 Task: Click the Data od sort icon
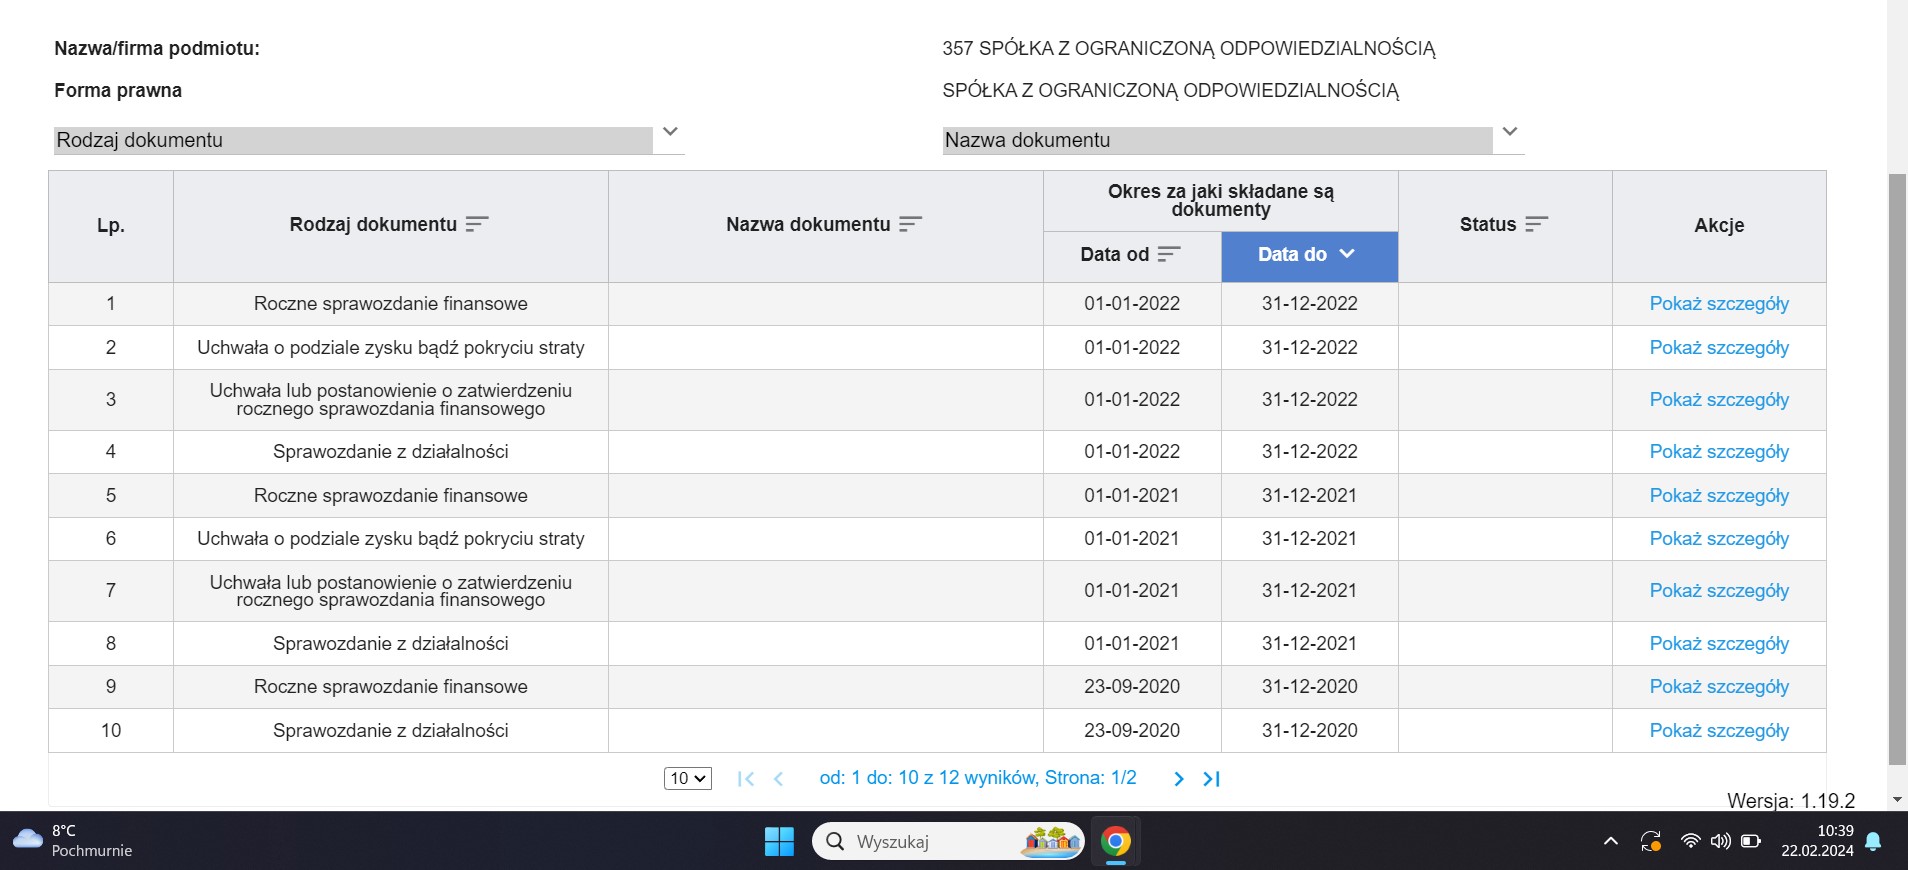click(x=1169, y=255)
